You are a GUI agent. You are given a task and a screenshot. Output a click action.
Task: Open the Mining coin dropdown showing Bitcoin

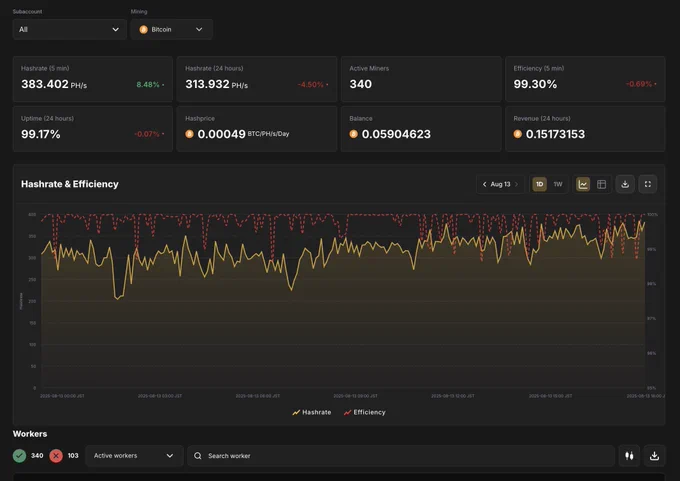pyautogui.click(x=171, y=29)
